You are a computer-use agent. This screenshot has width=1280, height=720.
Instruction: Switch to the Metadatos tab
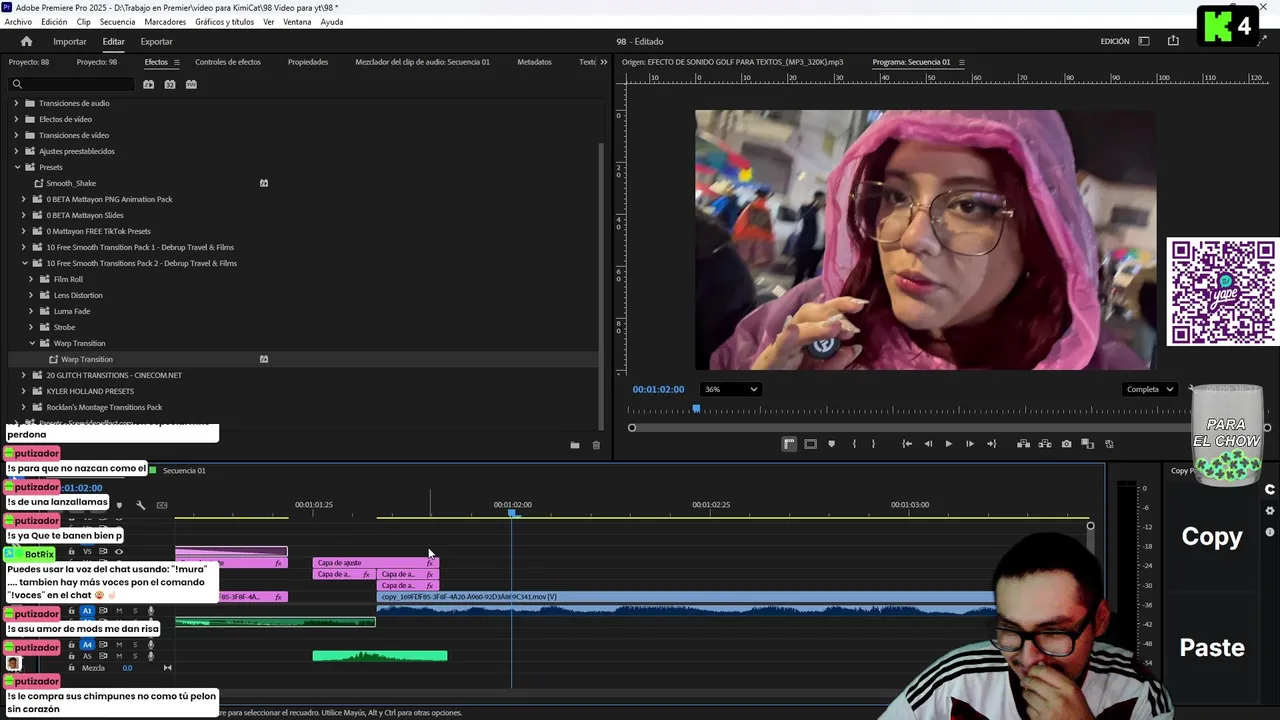click(534, 62)
